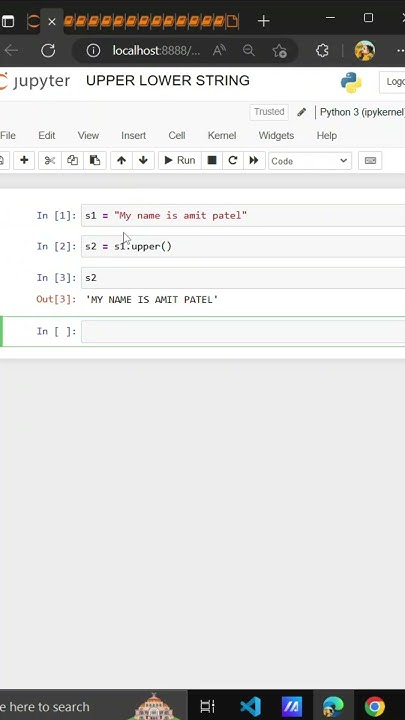
Task: Open the Widgets menu
Action: click(x=276, y=135)
